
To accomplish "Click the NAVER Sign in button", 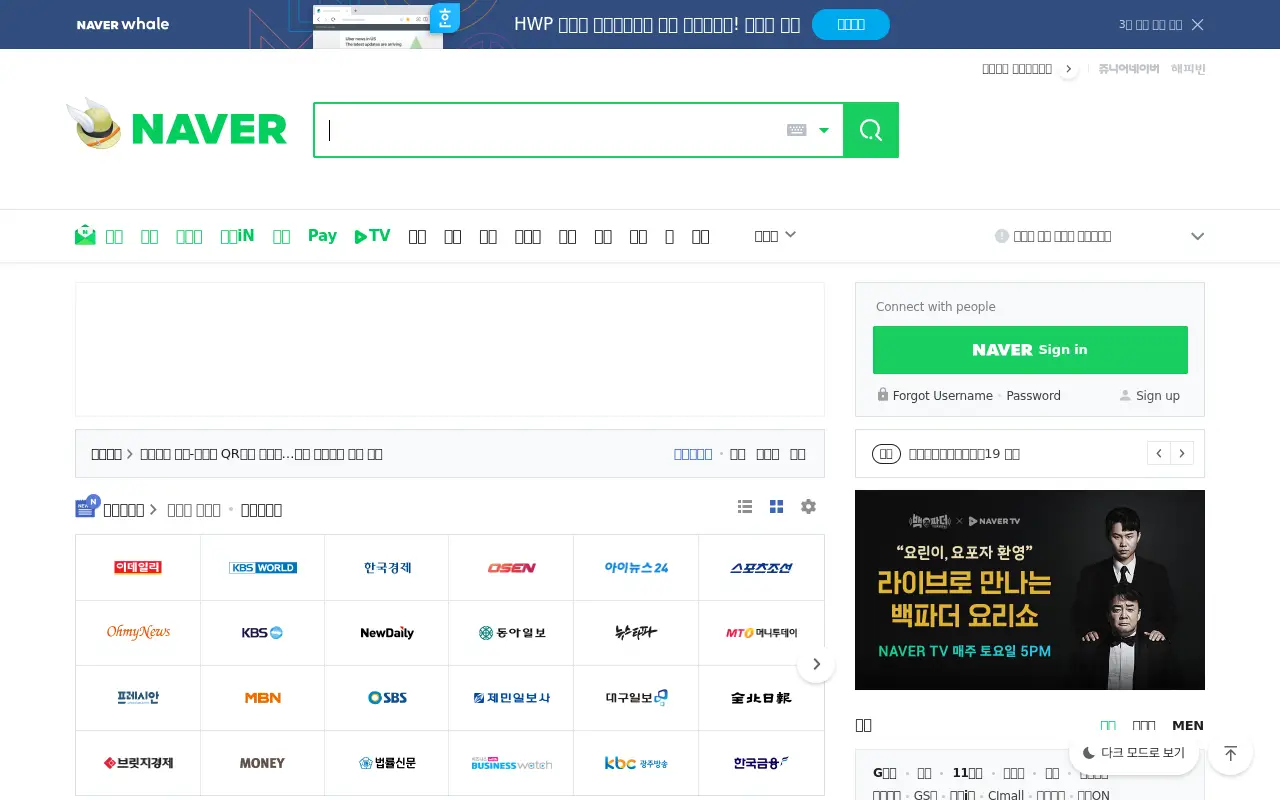I will (x=1030, y=350).
